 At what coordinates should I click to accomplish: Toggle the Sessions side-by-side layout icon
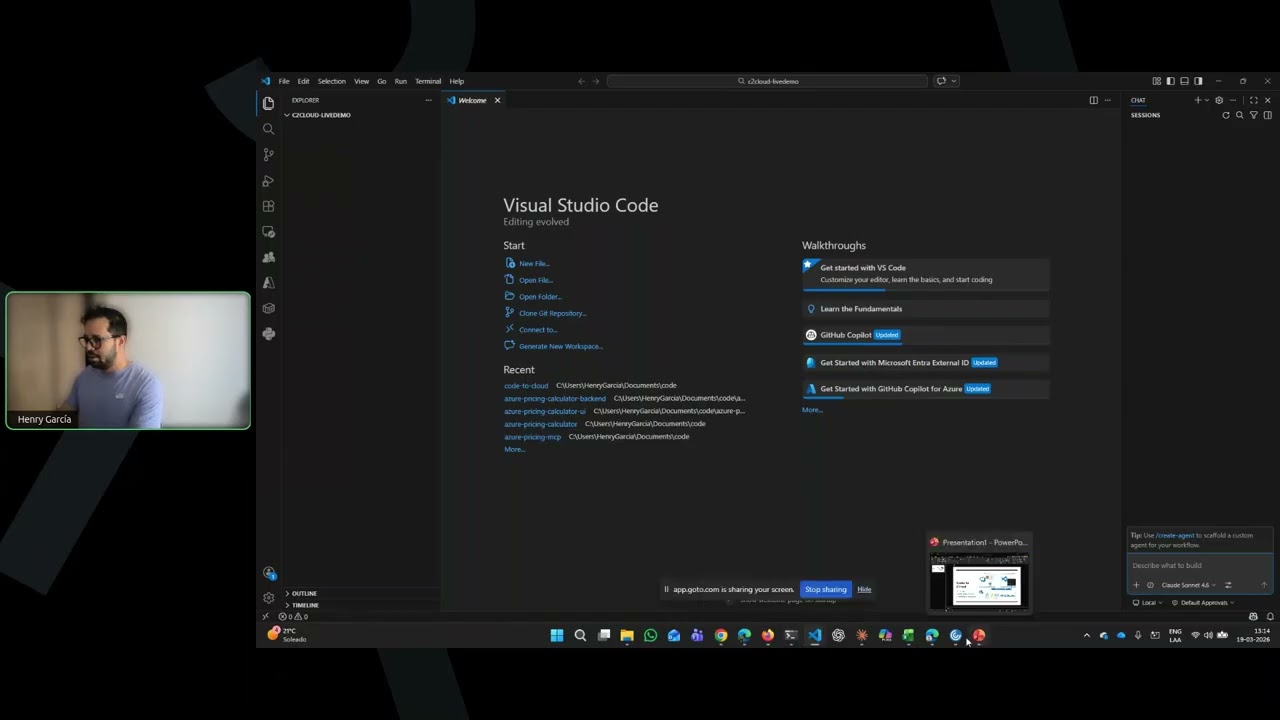(x=1268, y=115)
